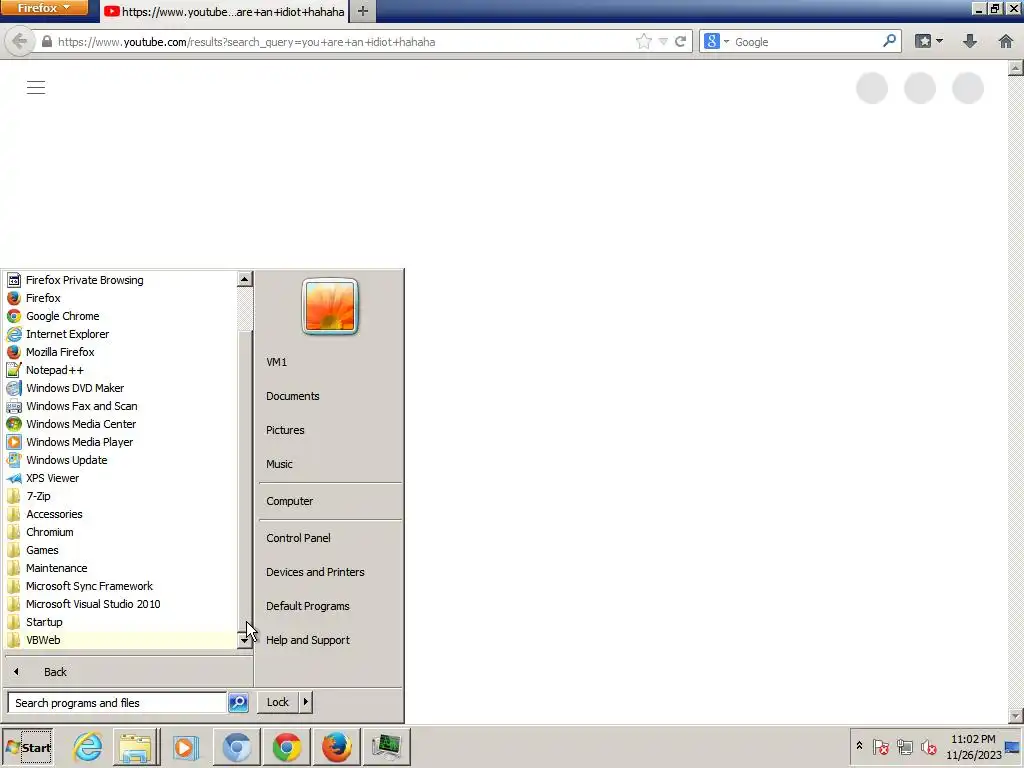Open Windows Media Player taskbar icon
This screenshot has height=768, width=1024.
click(185, 747)
